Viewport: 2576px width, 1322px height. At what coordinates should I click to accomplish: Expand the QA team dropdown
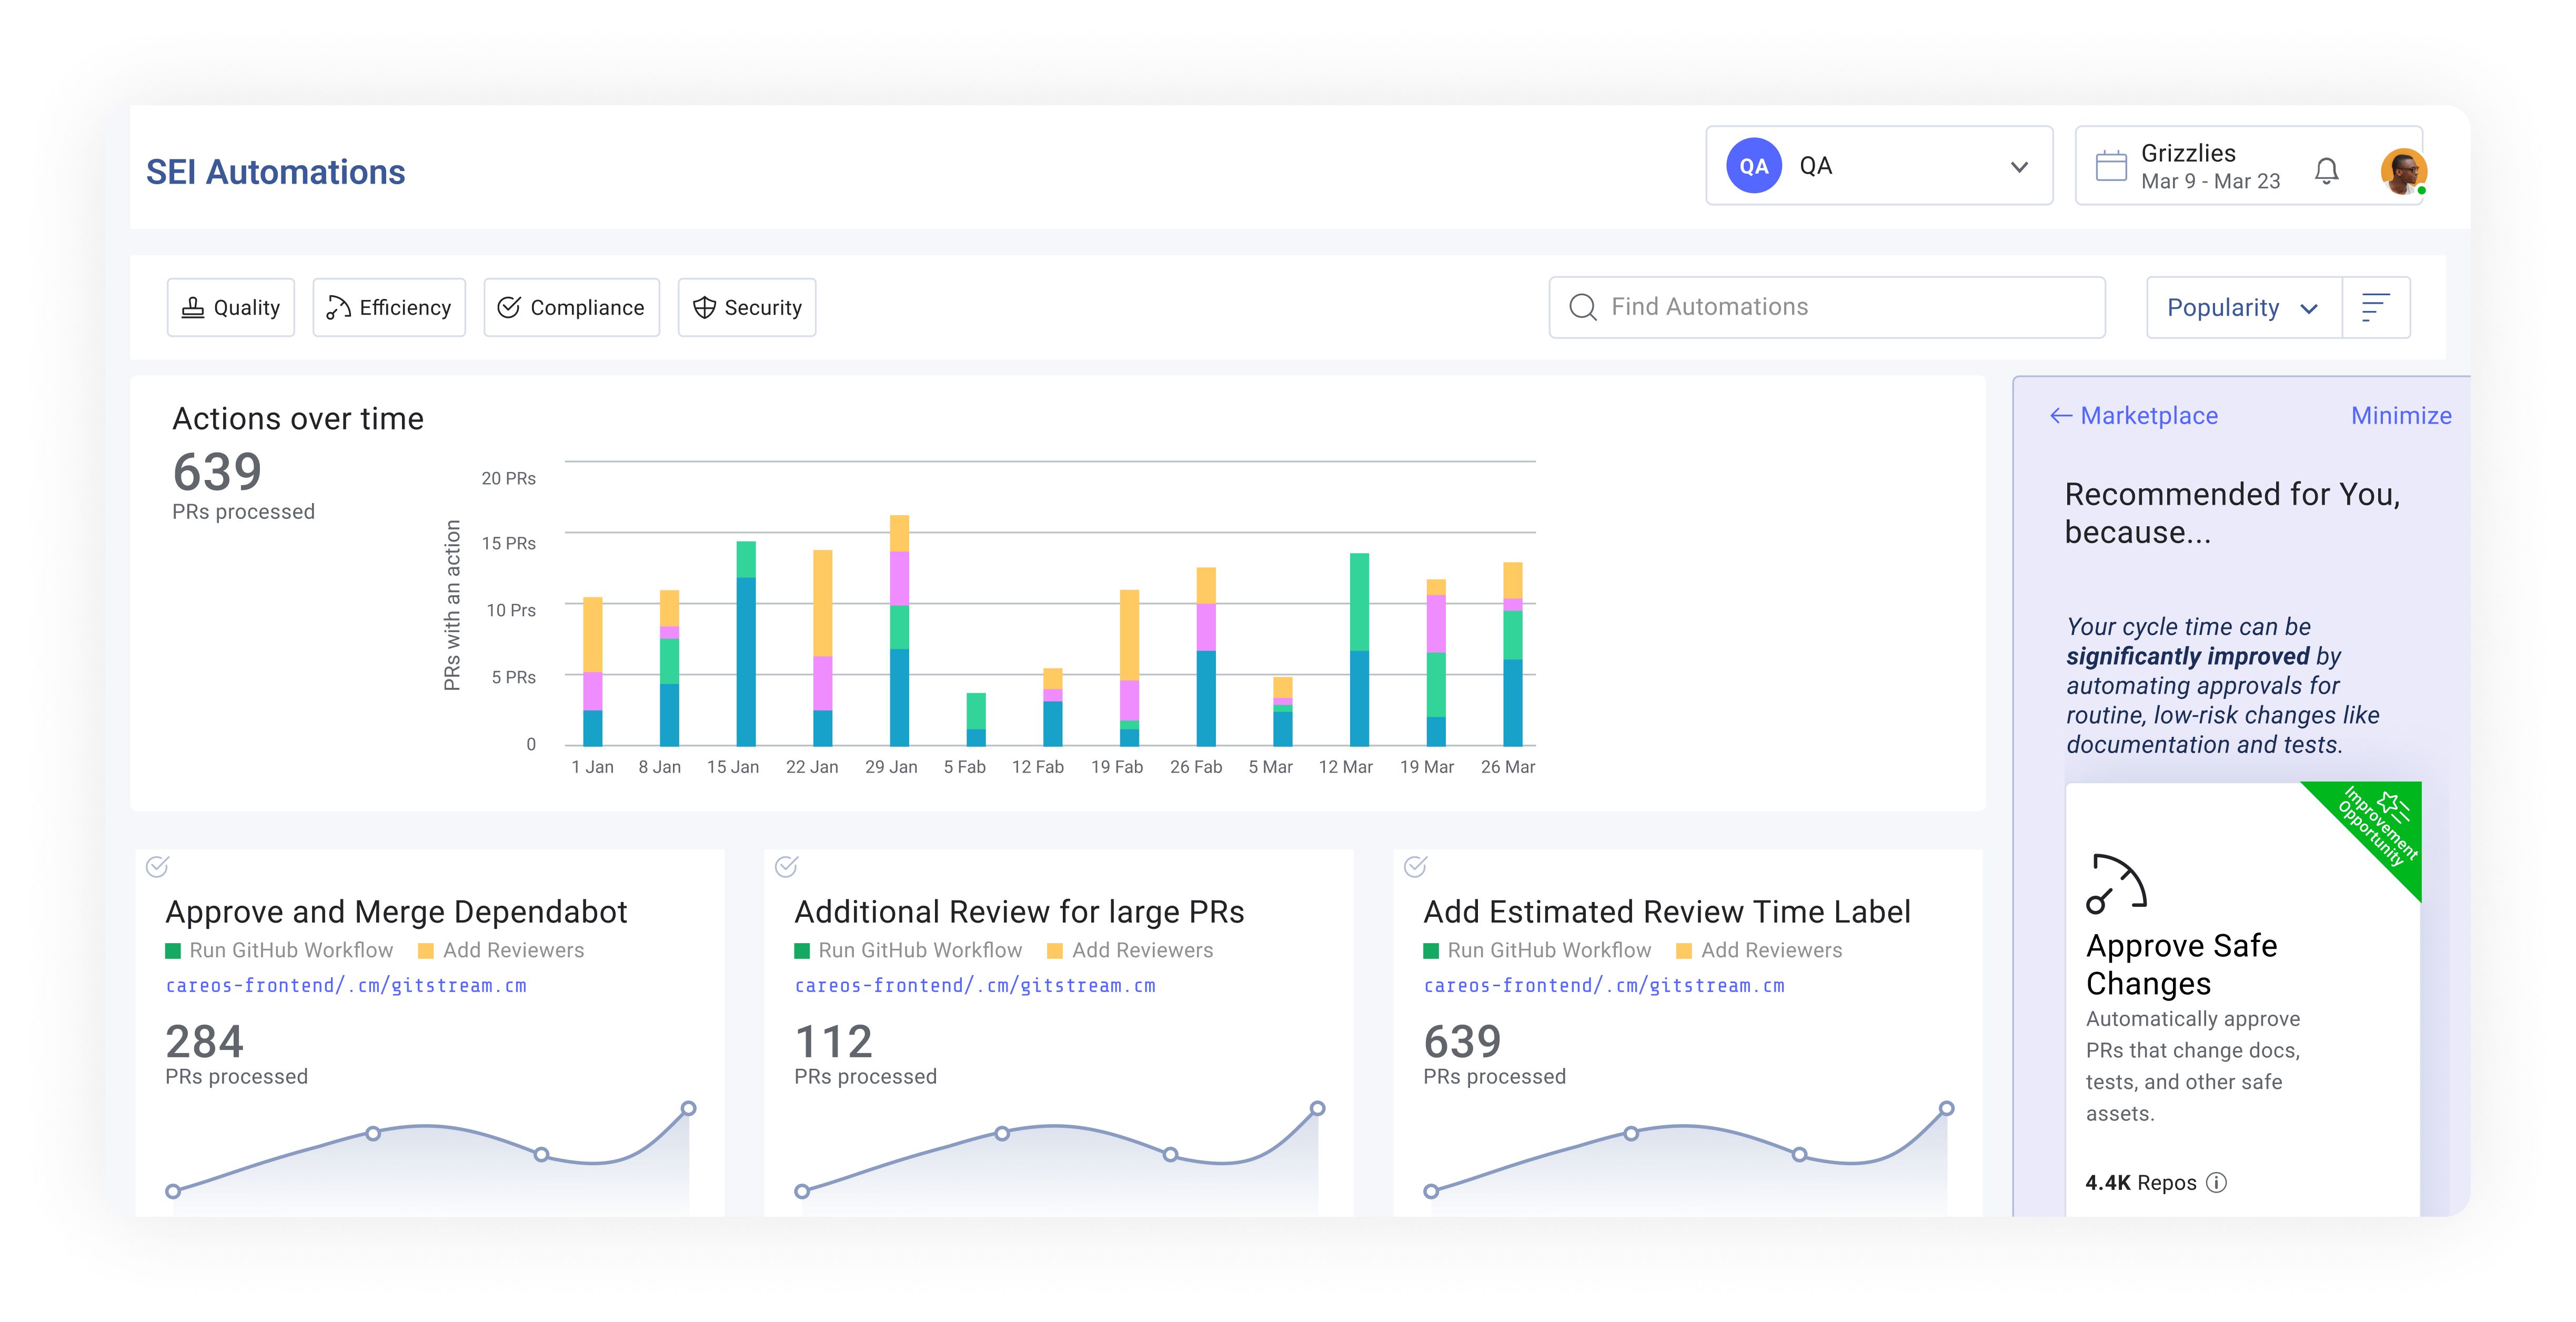(x=1879, y=166)
